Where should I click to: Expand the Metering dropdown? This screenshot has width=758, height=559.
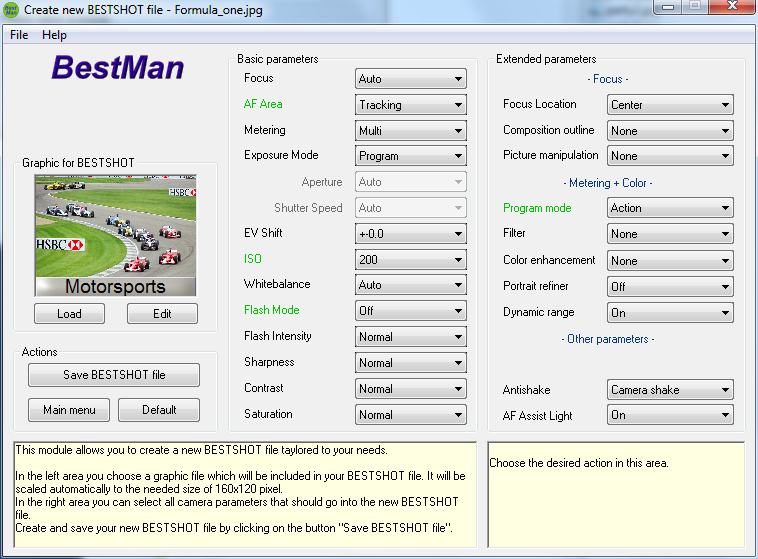[x=410, y=131]
